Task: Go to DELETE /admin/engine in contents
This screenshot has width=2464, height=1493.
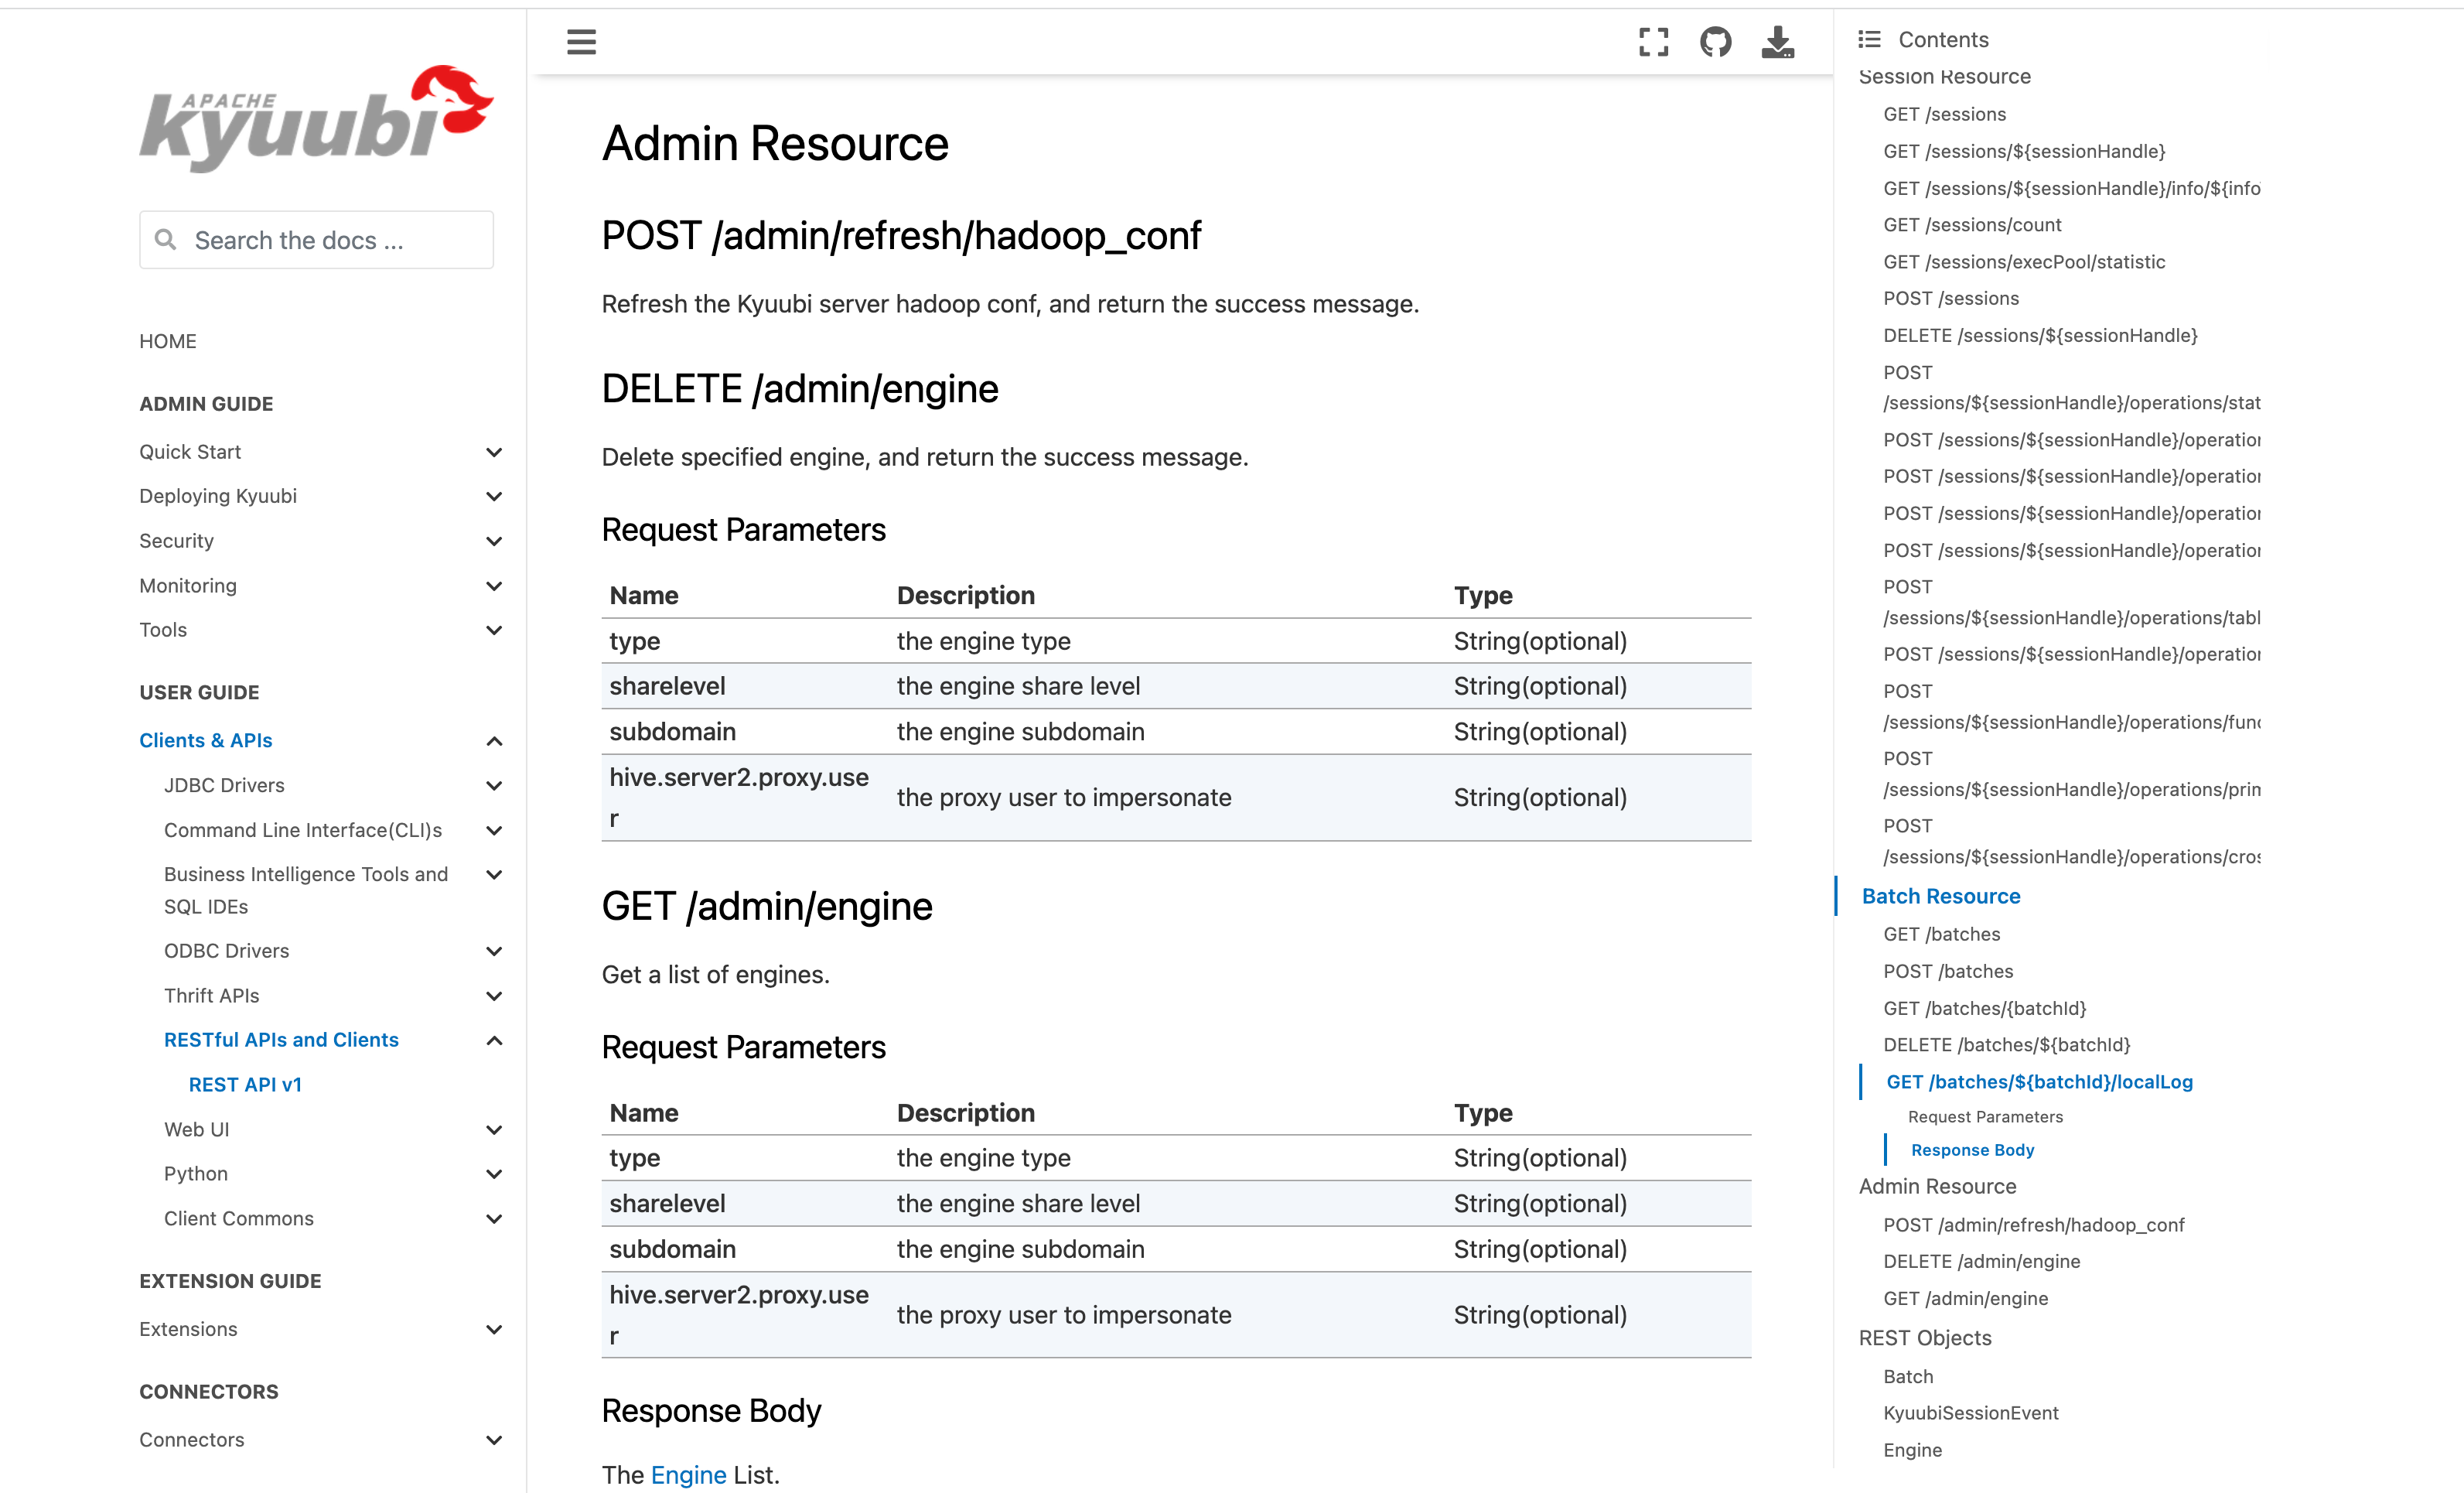Action: pyautogui.click(x=1981, y=1261)
